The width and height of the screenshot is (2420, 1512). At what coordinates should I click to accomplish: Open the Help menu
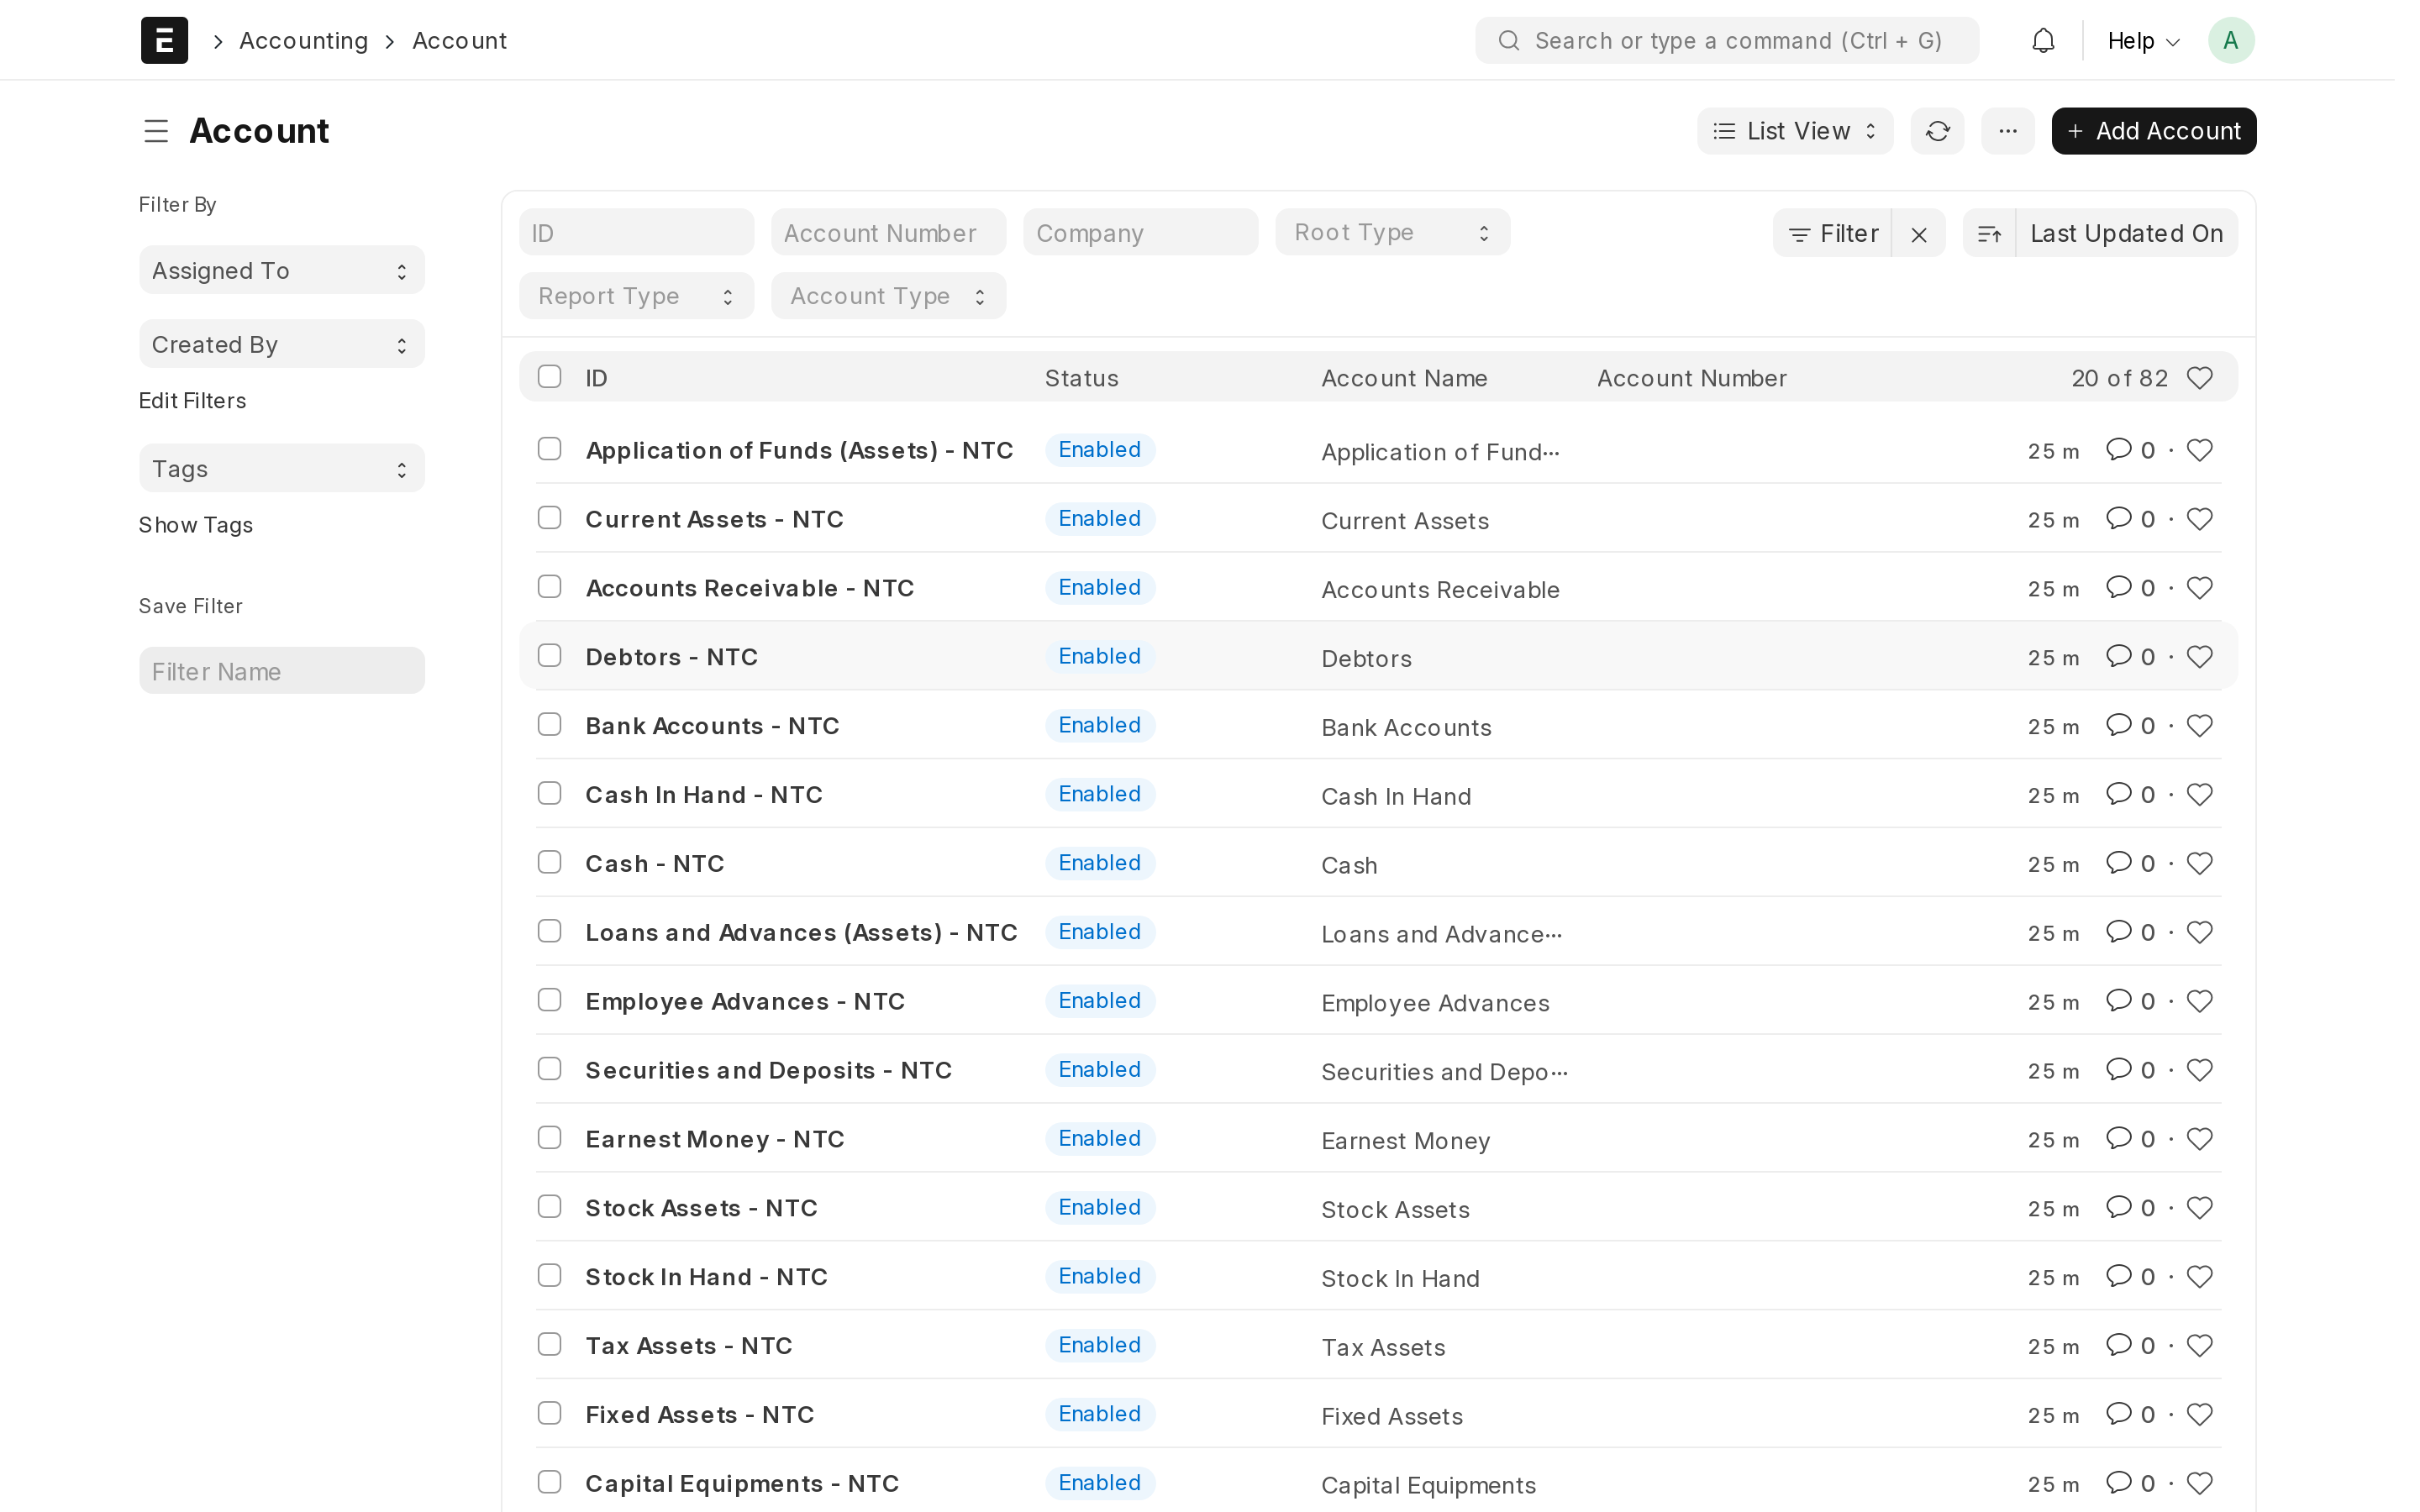2143,41
